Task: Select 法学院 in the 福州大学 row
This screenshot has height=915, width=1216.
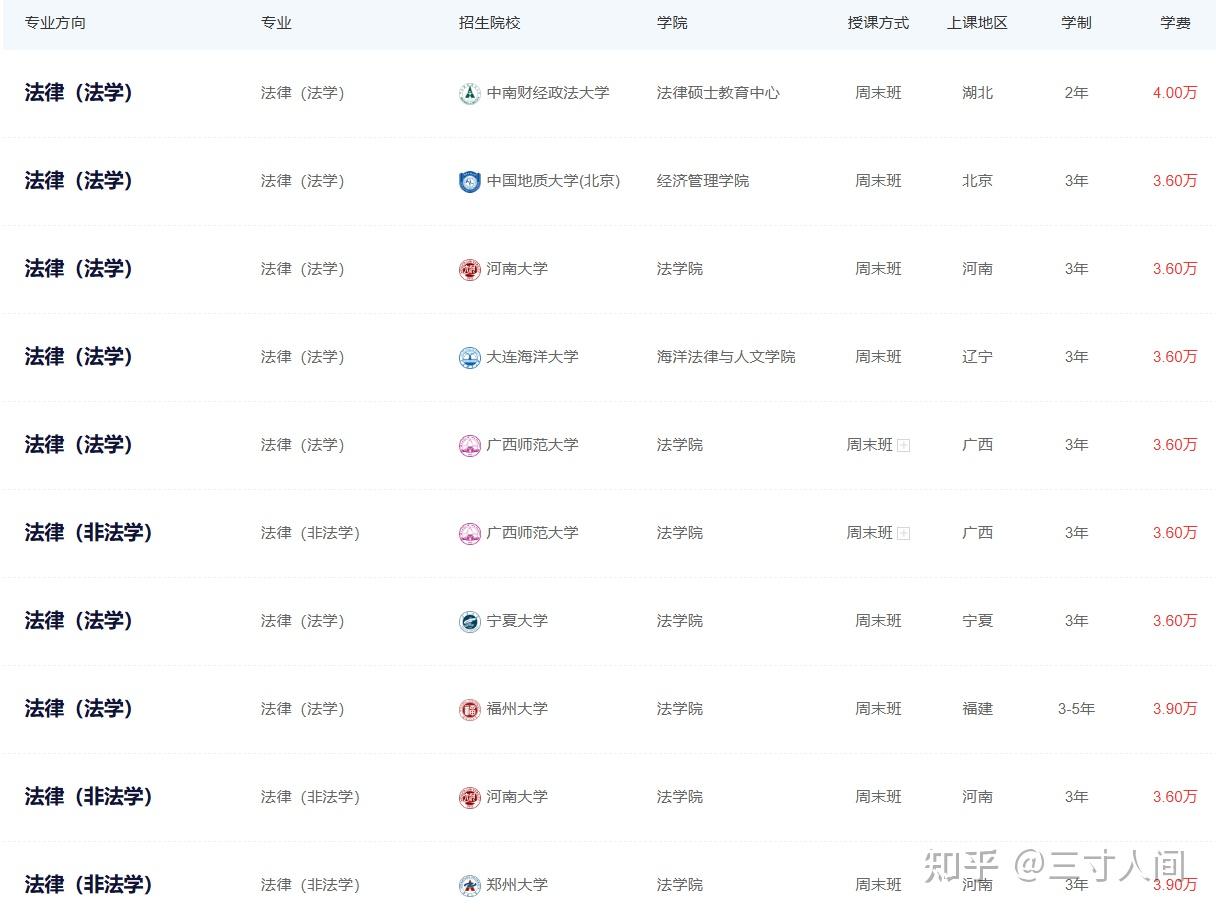Action: pos(680,709)
